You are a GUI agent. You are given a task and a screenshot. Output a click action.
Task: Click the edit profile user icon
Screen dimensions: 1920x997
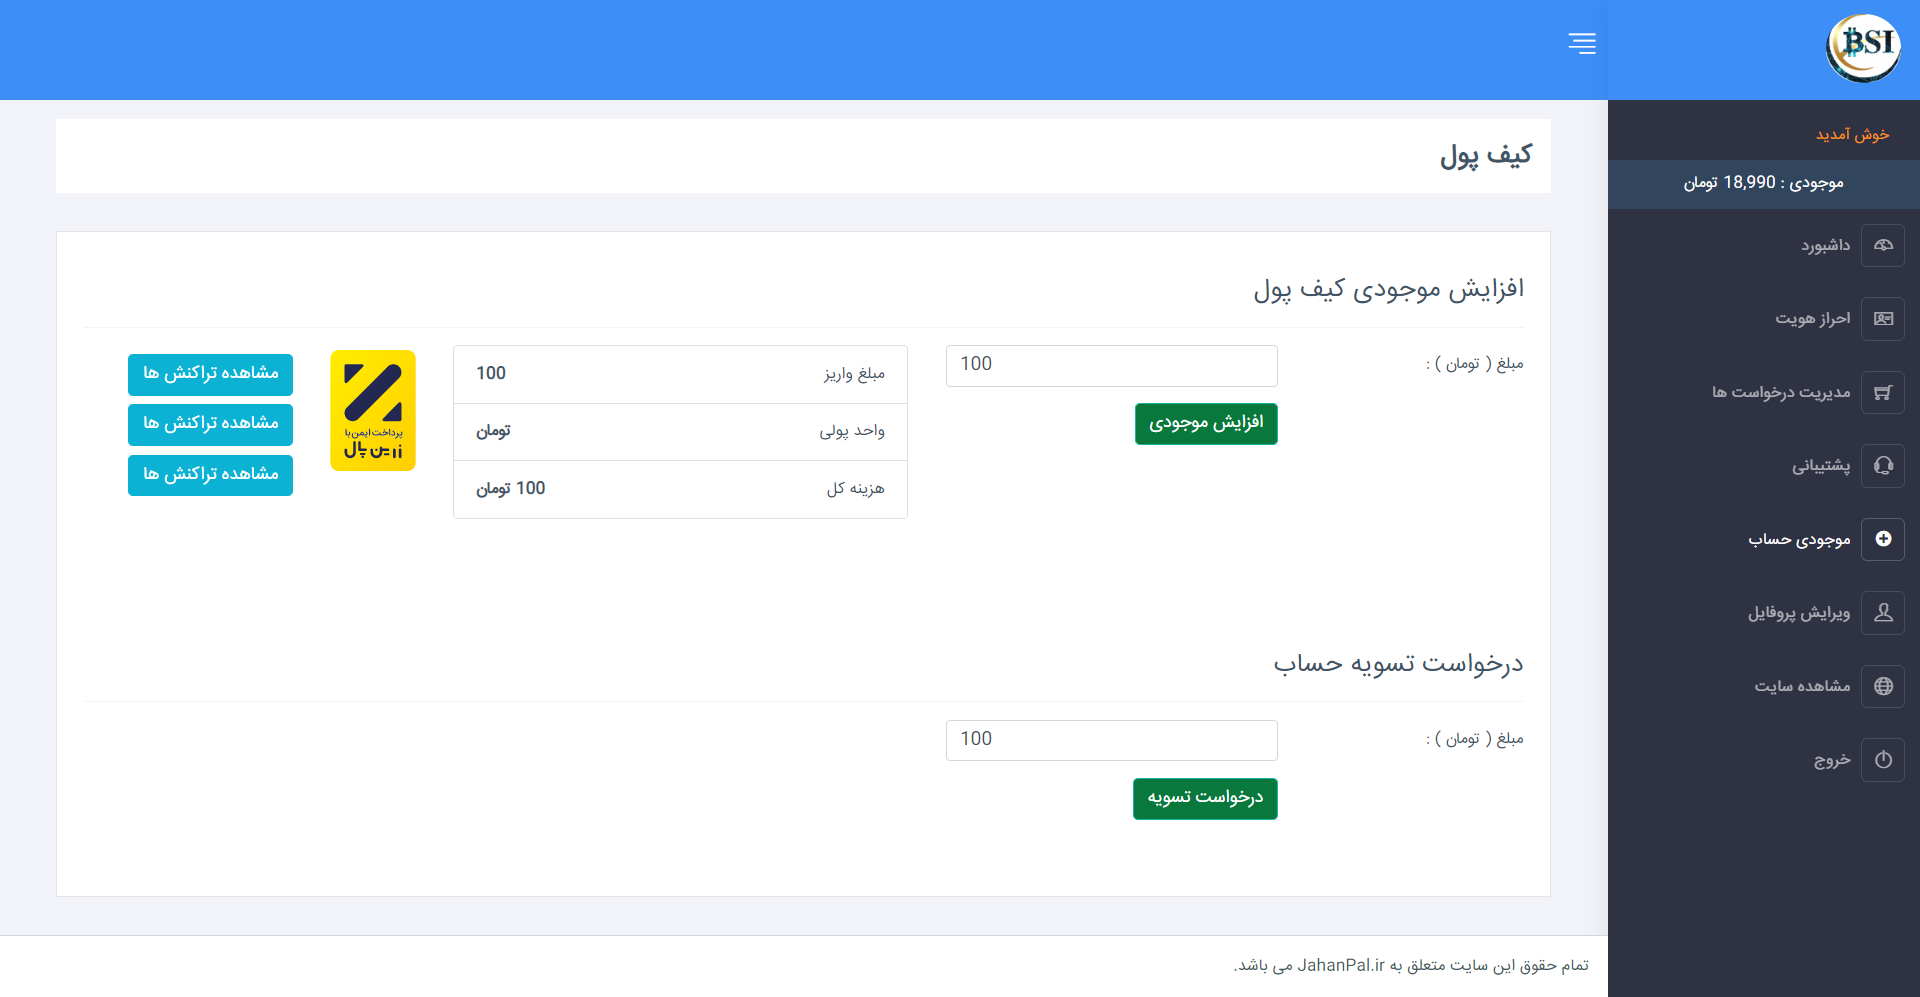pos(1883,613)
